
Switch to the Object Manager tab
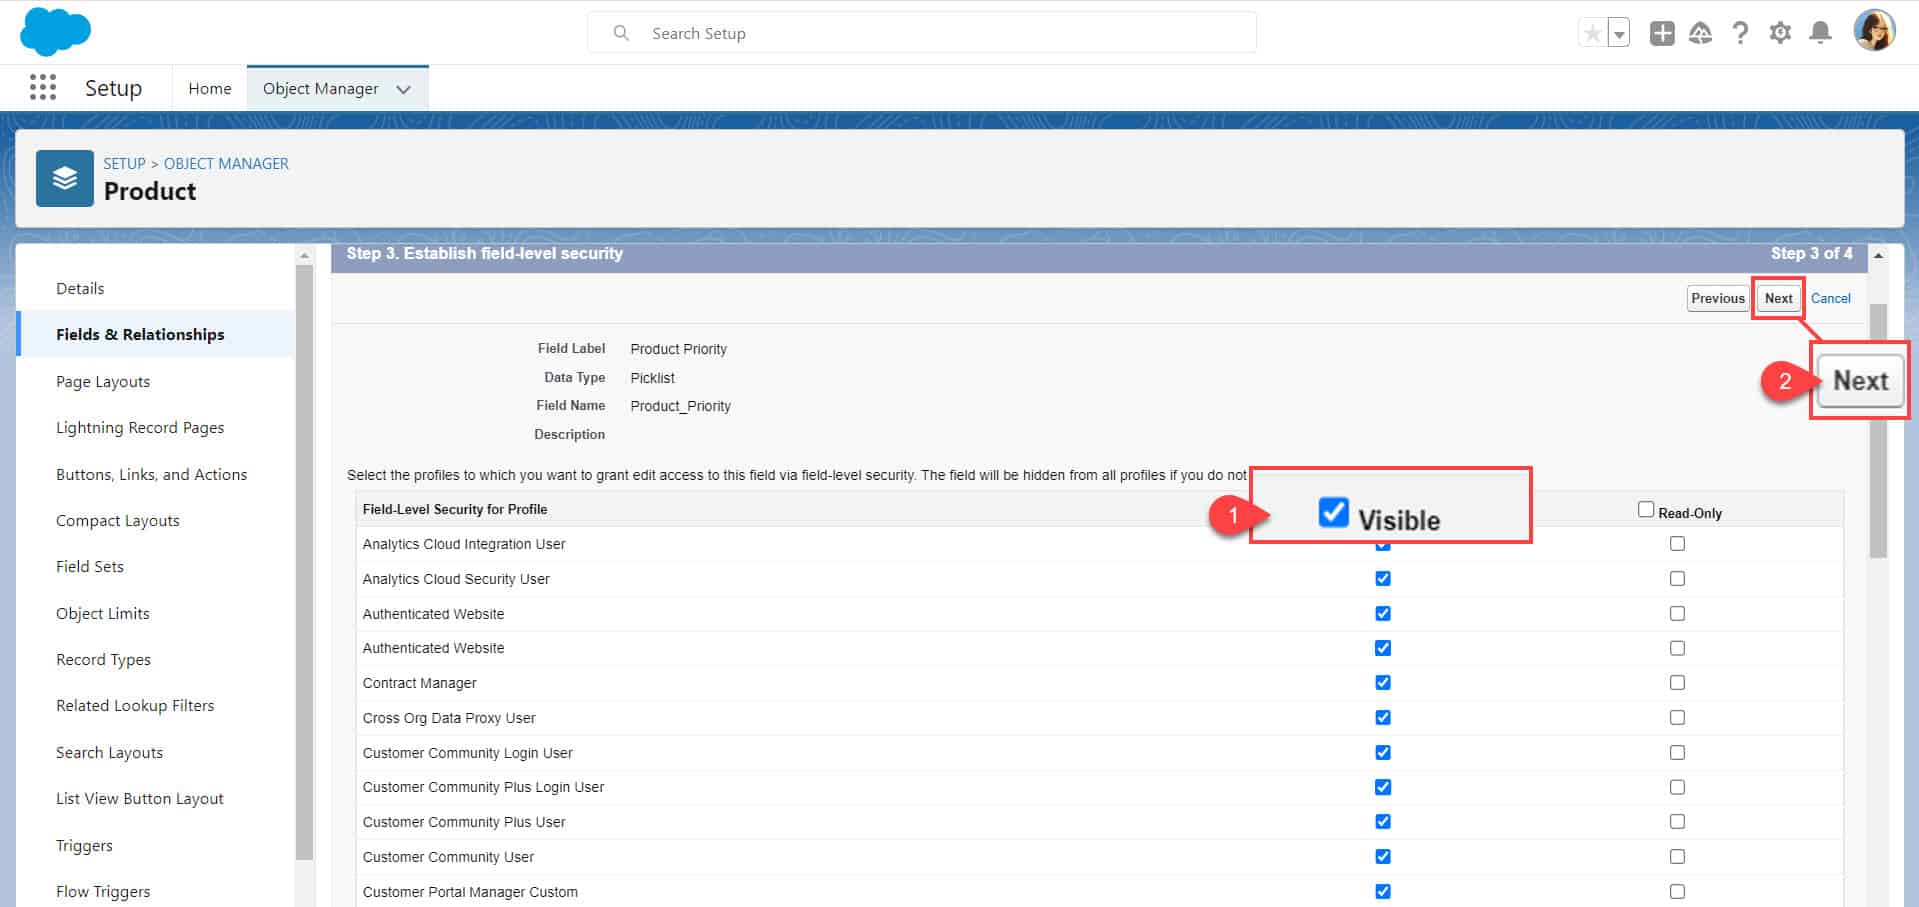click(321, 88)
